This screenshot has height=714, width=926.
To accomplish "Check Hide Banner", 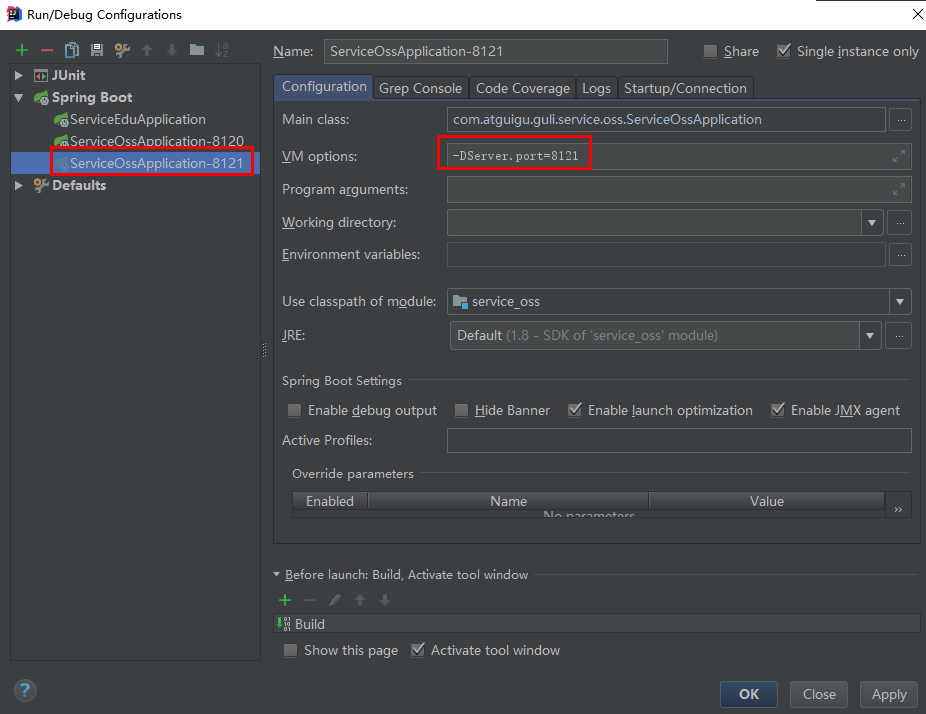I will pos(461,410).
